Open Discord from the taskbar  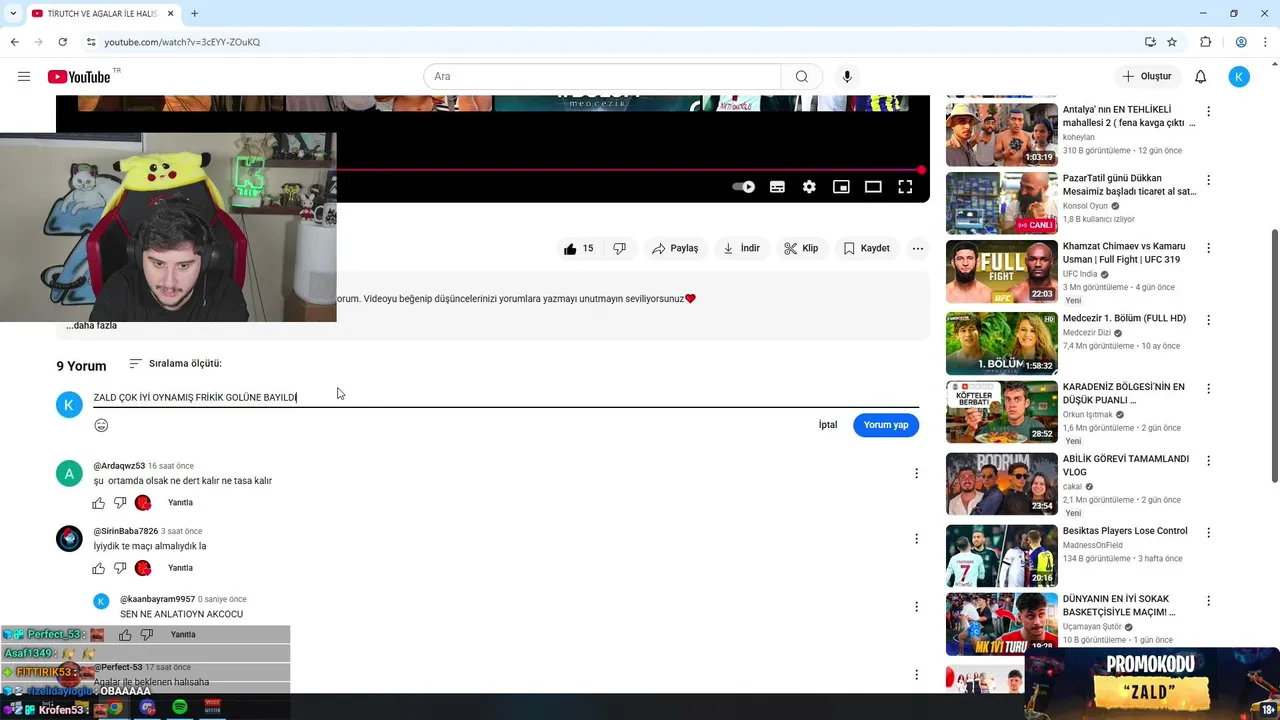pyautogui.click(x=148, y=707)
